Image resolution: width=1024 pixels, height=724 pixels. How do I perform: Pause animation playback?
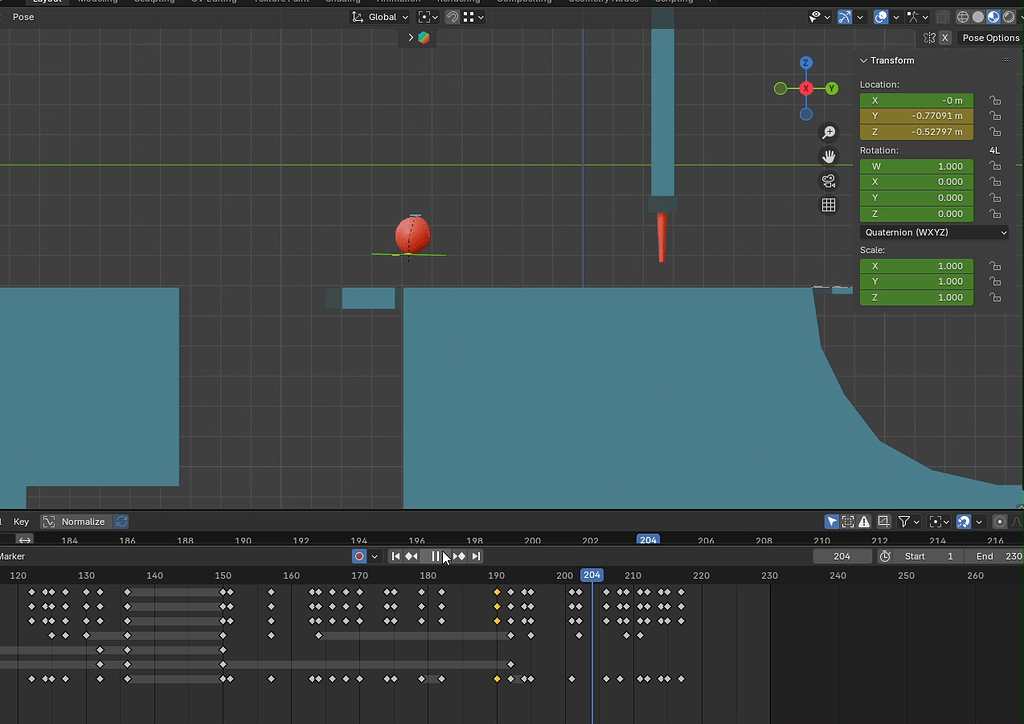pyautogui.click(x=436, y=556)
